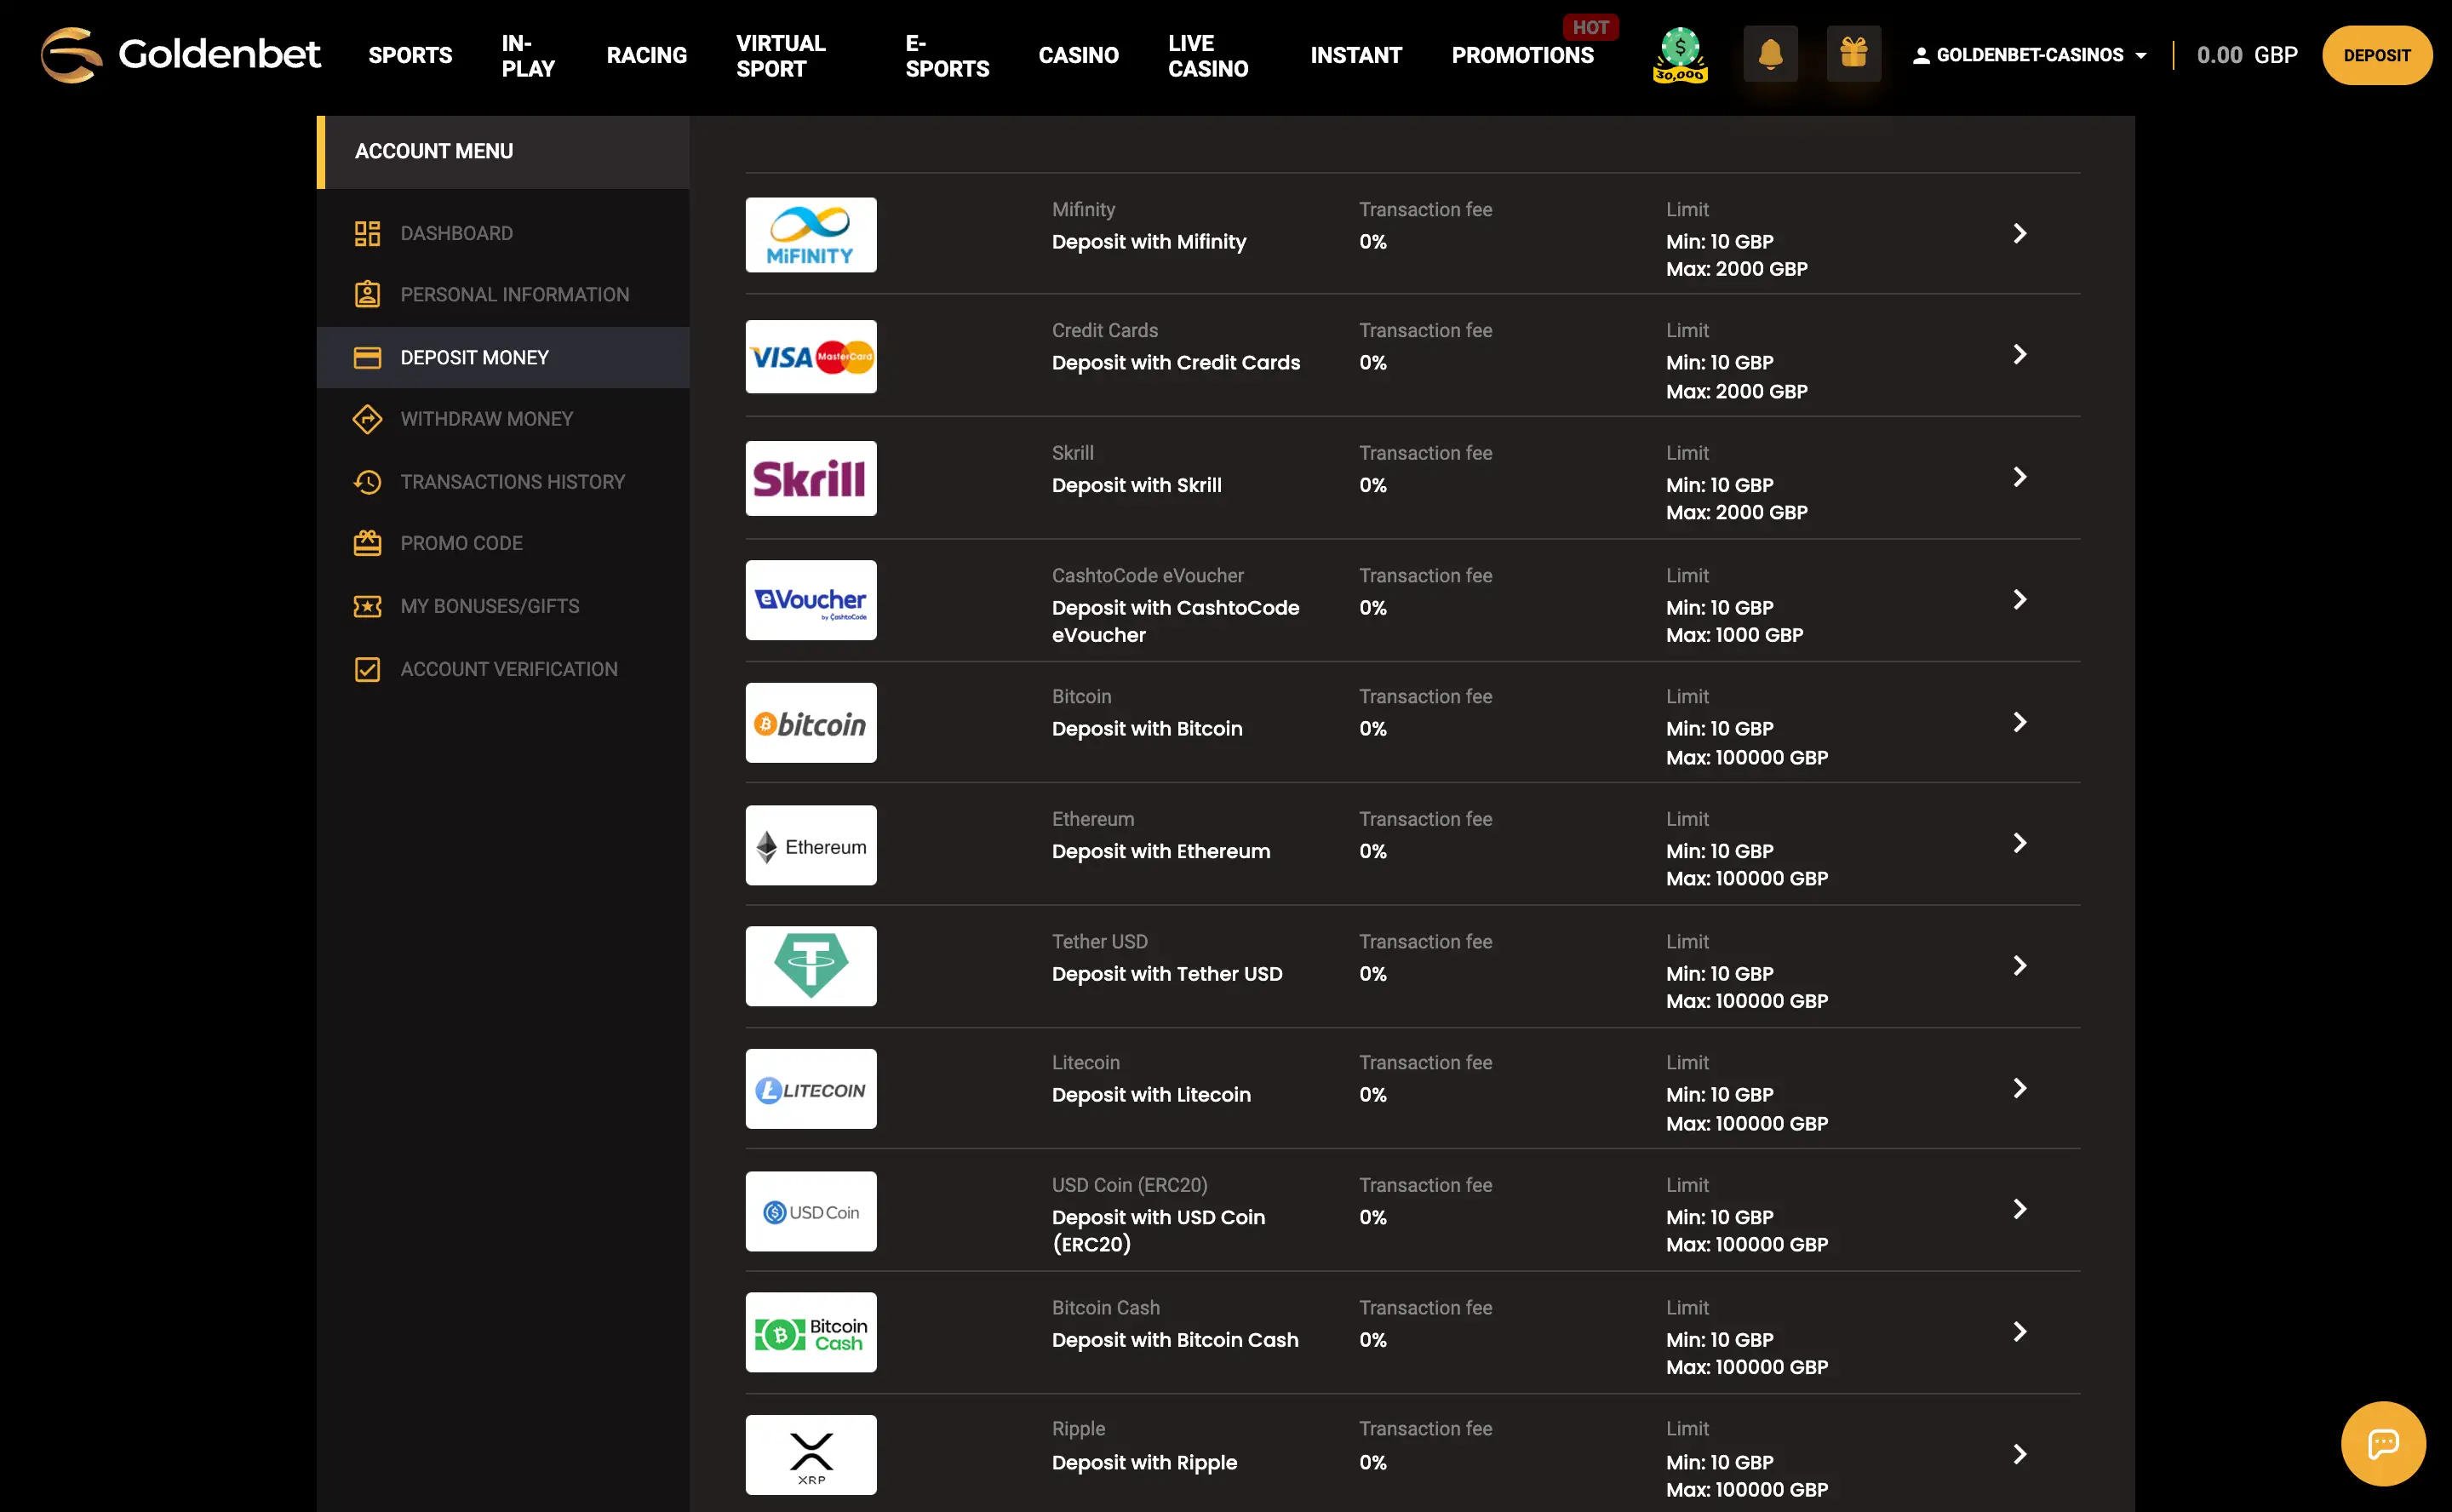Open the In-Play menu
The height and width of the screenshot is (1512, 2452).
pyautogui.click(x=528, y=55)
